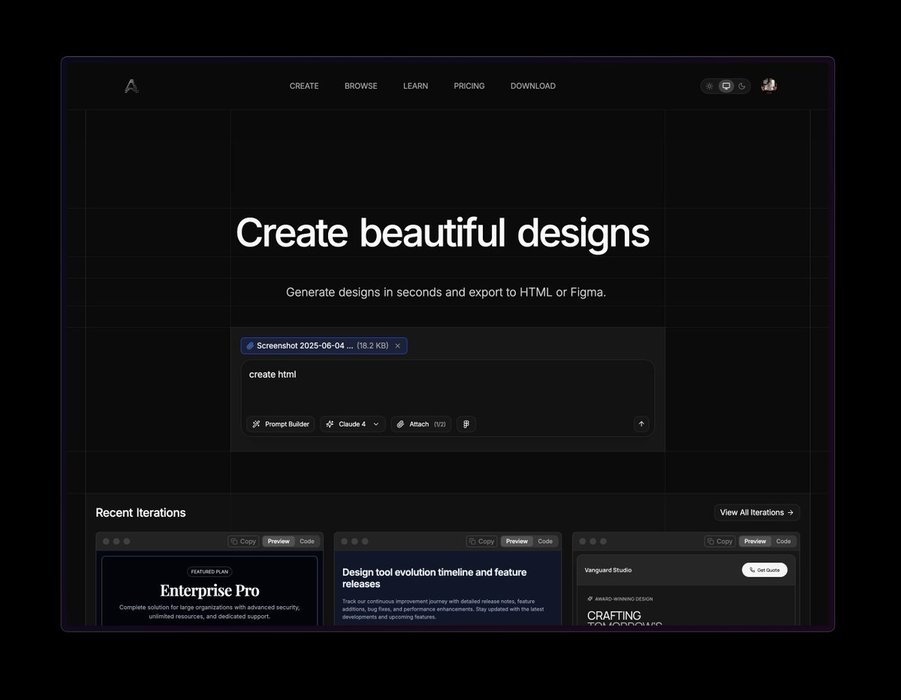Screen dimensions: 901x700
Task: Show Code tab on the timeline card
Action: [545, 541]
